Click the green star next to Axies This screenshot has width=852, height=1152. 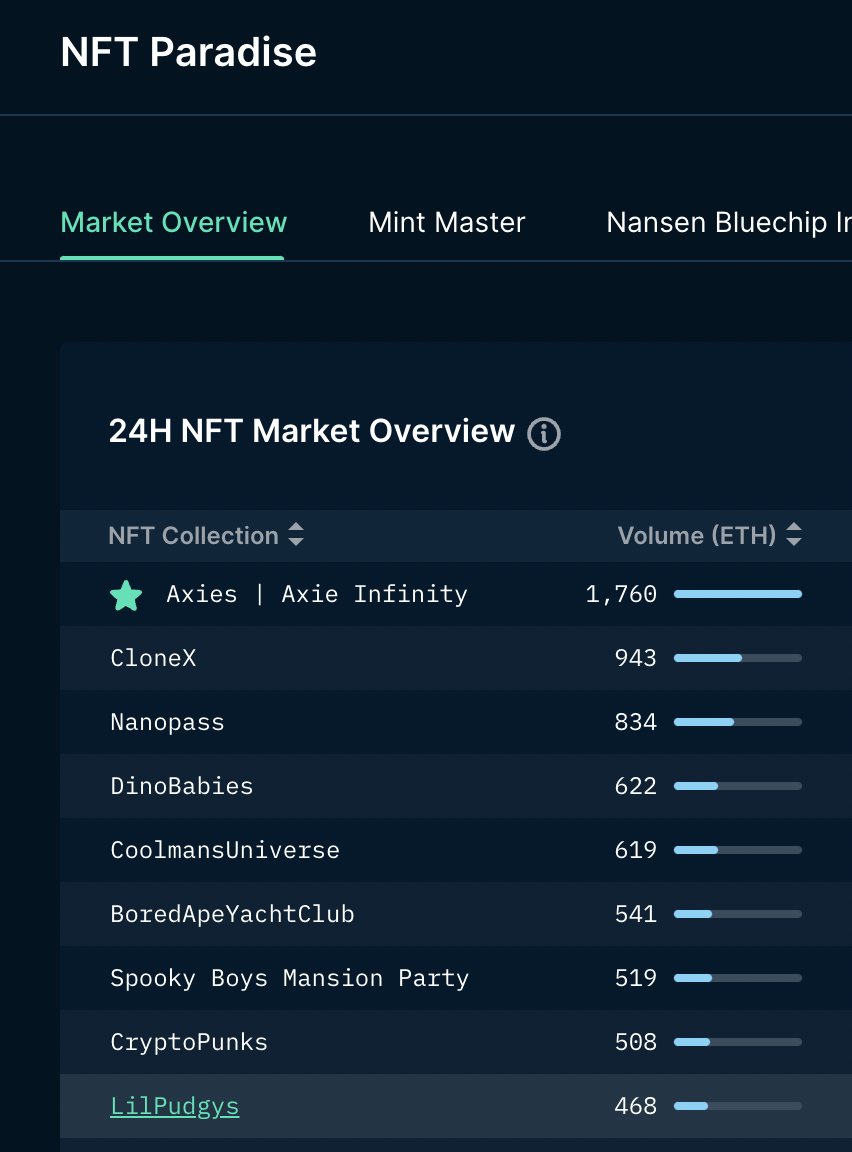pos(126,595)
